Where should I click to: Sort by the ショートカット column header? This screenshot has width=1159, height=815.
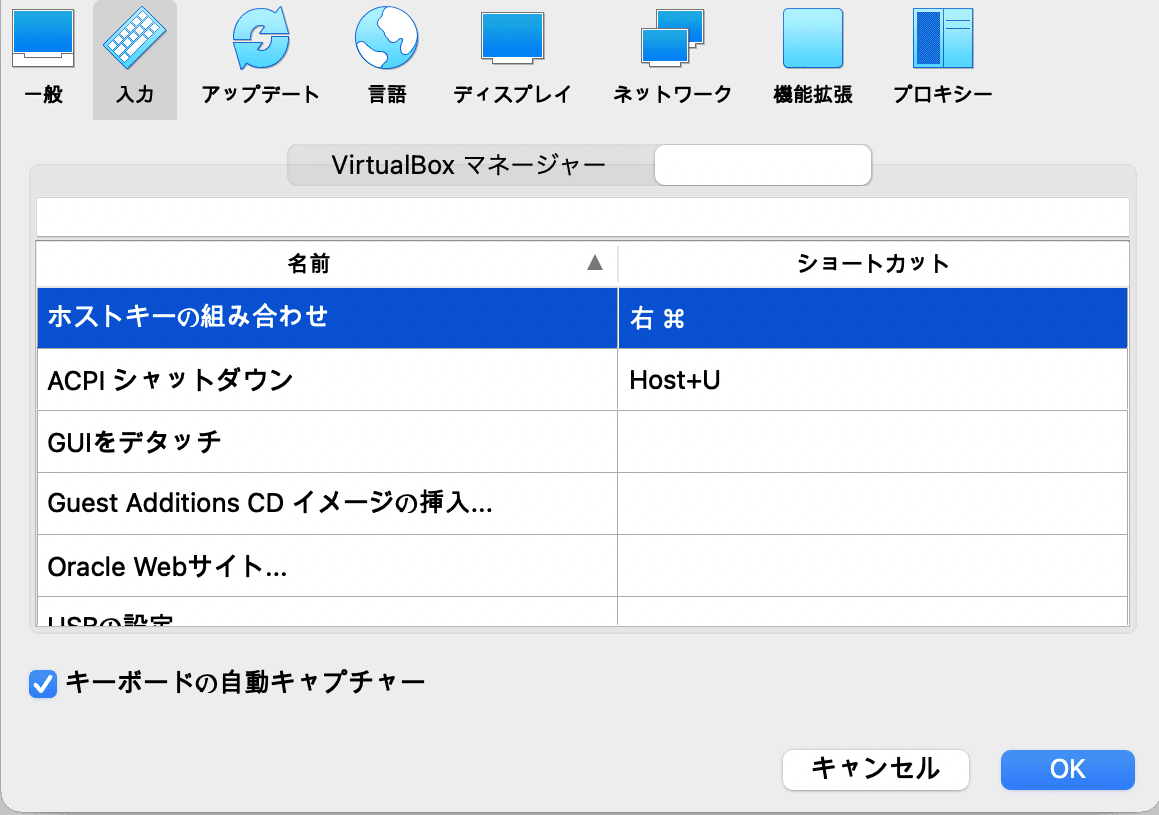873,263
